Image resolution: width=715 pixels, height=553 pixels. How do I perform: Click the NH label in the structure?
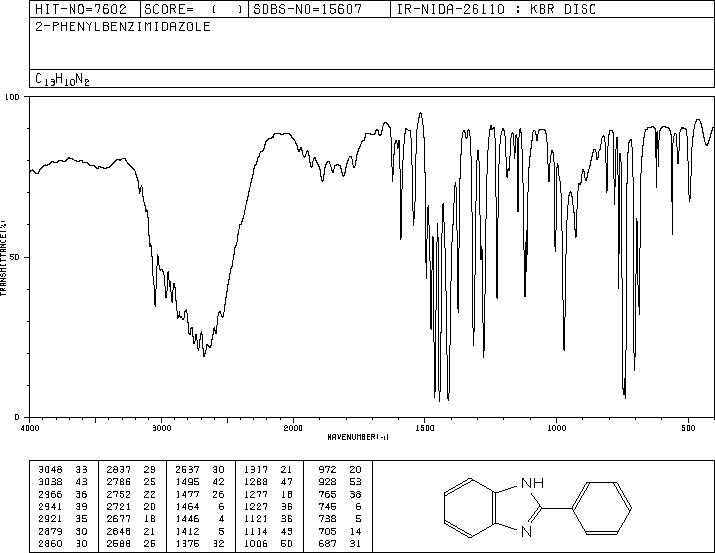point(532,483)
